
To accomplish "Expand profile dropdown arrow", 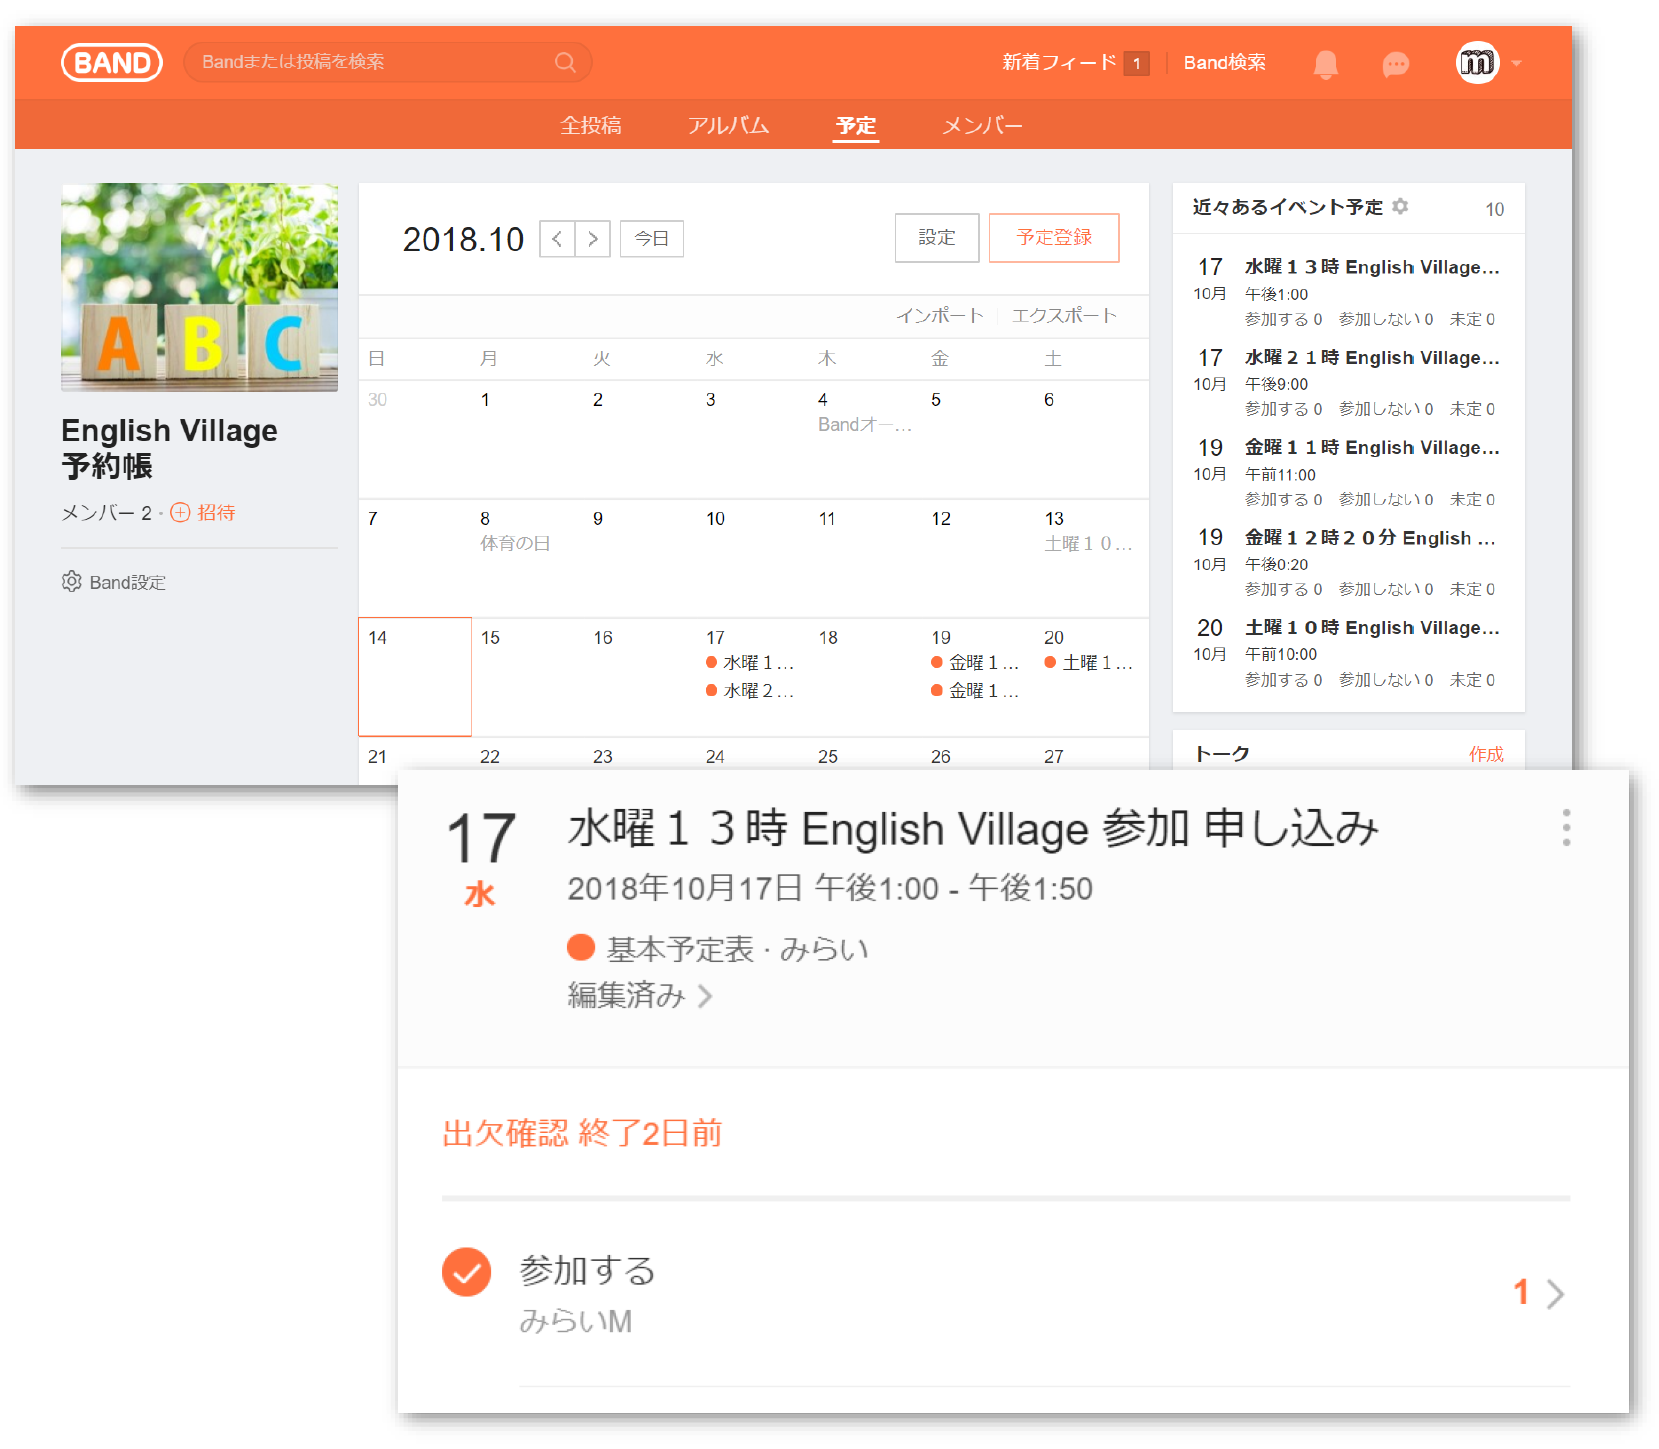I will tap(1517, 63).
